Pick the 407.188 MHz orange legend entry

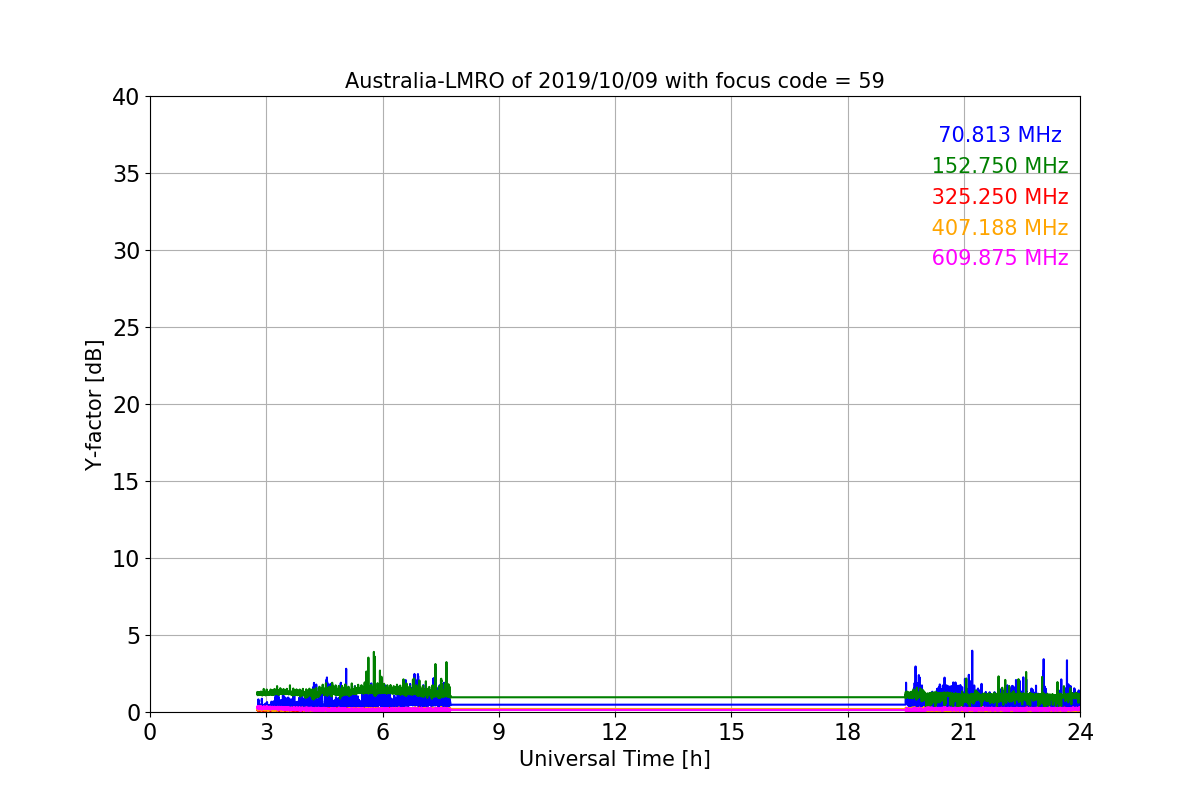(x=999, y=228)
